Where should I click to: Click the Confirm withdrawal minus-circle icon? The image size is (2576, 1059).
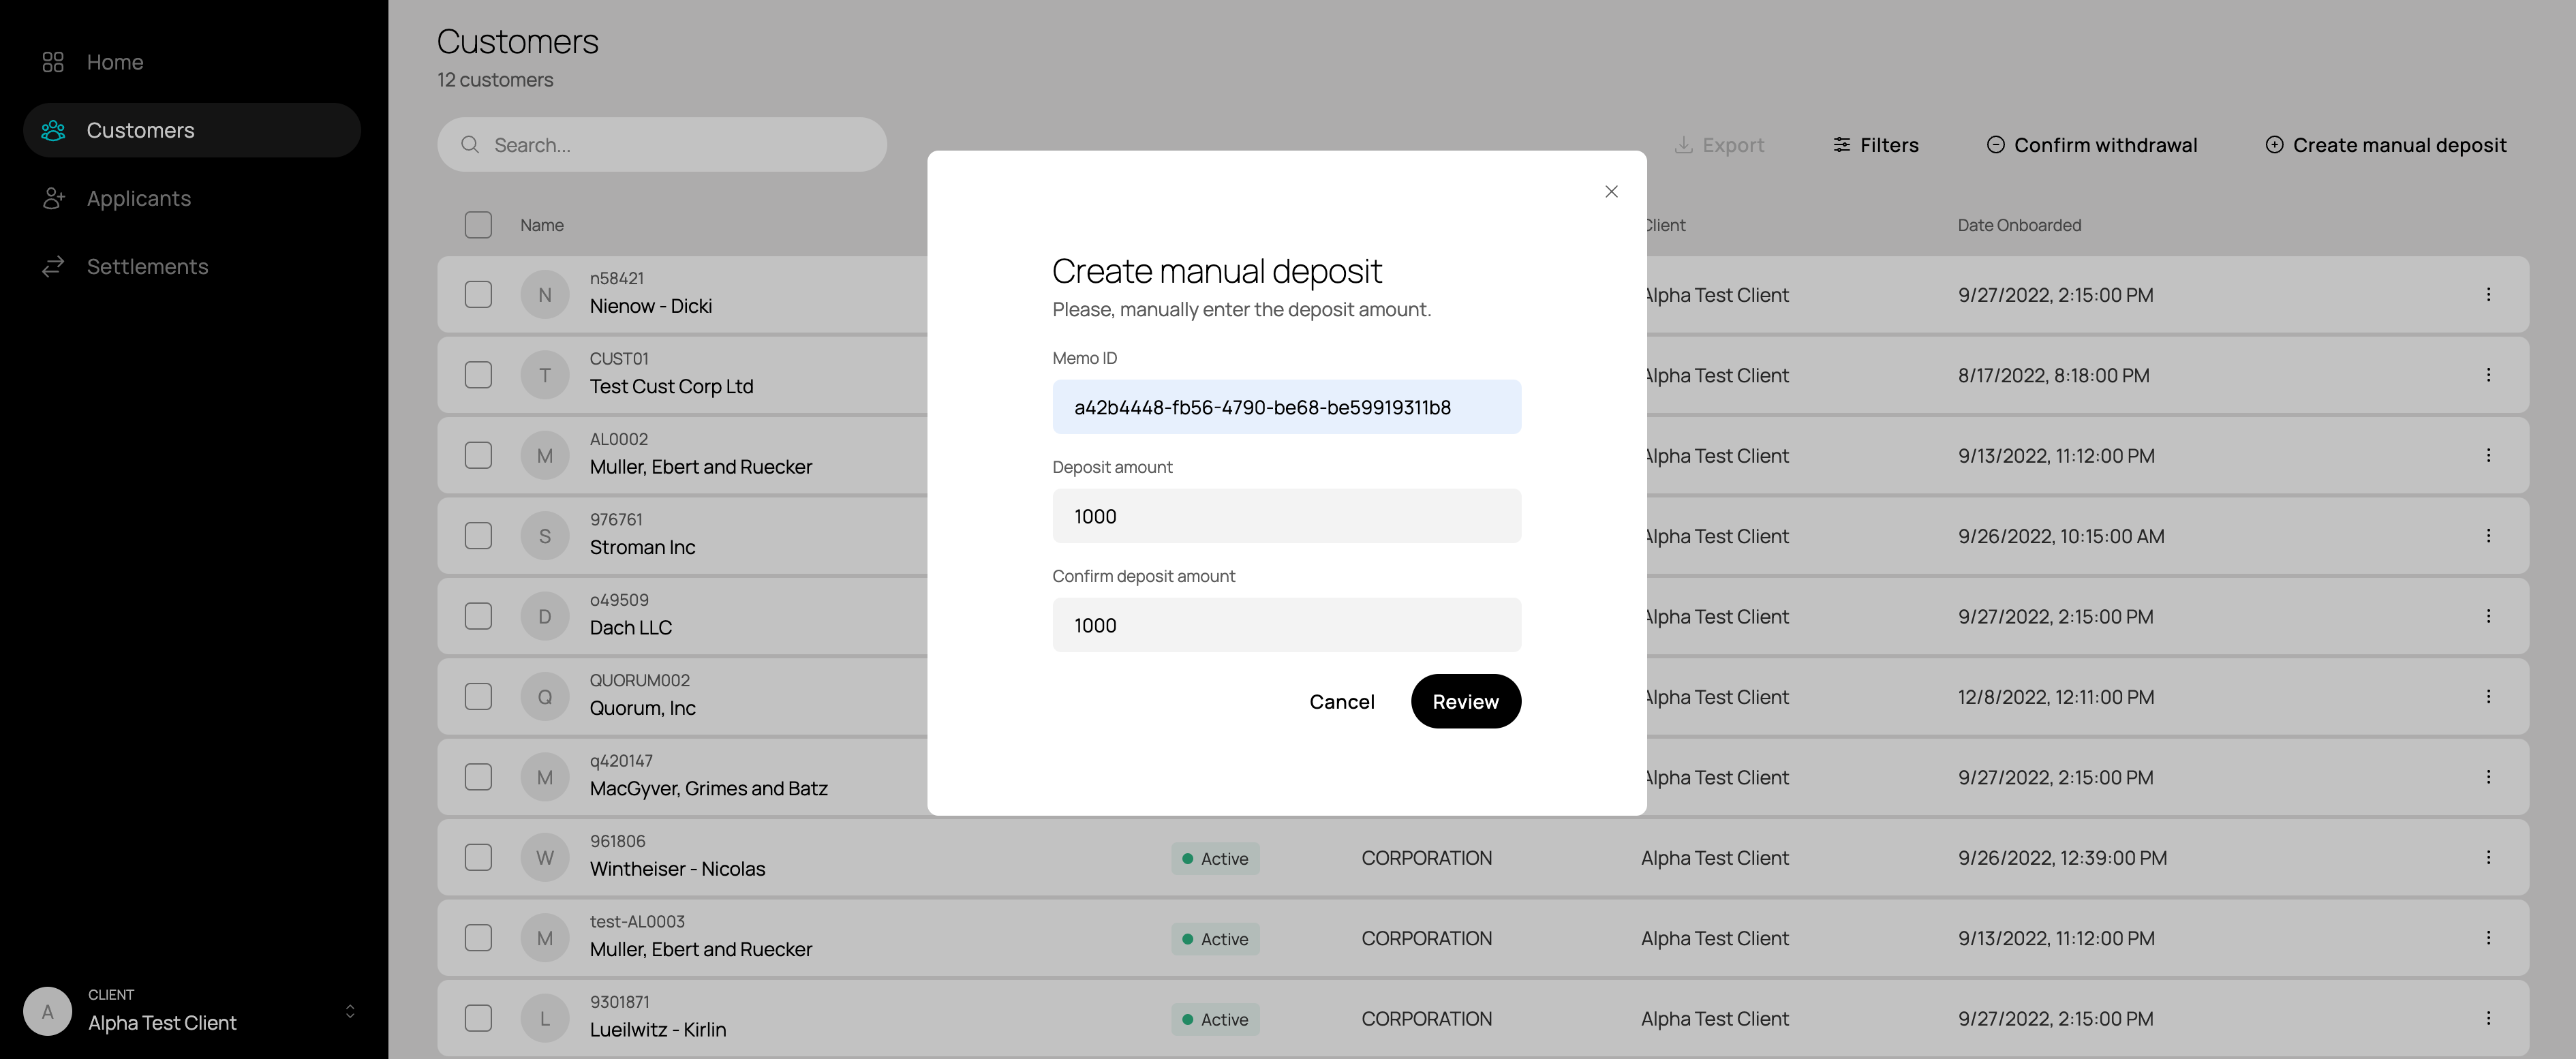click(x=1995, y=145)
